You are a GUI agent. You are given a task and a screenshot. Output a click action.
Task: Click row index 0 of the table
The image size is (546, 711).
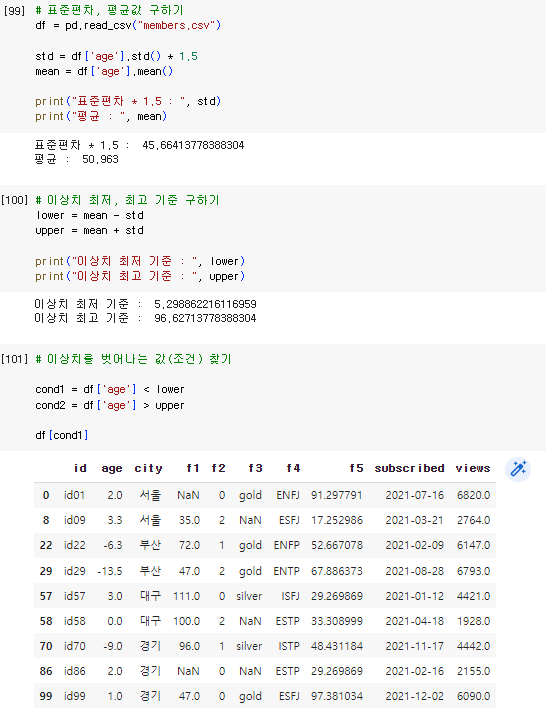click(46, 495)
